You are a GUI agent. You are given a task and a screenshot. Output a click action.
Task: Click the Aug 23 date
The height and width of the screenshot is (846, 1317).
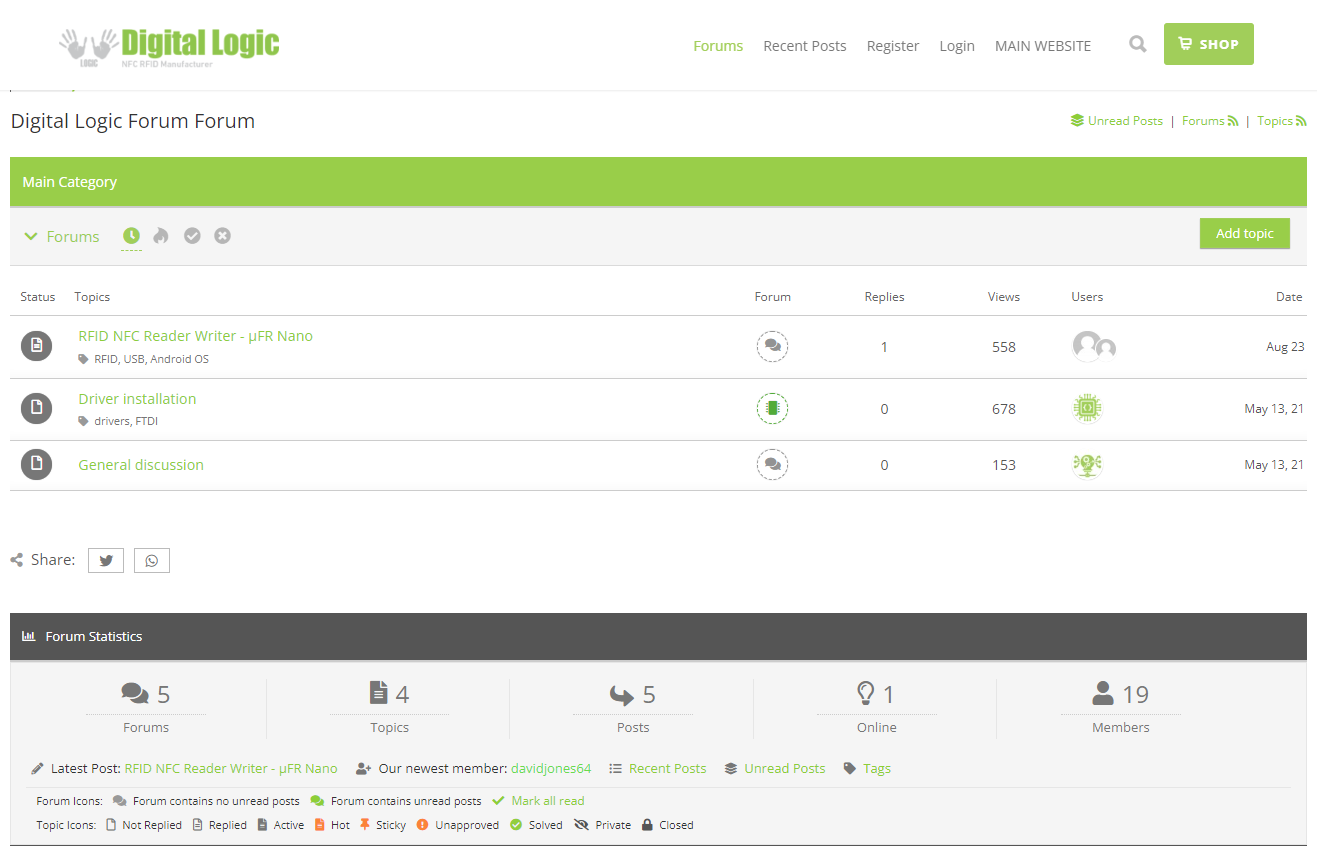click(1285, 347)
